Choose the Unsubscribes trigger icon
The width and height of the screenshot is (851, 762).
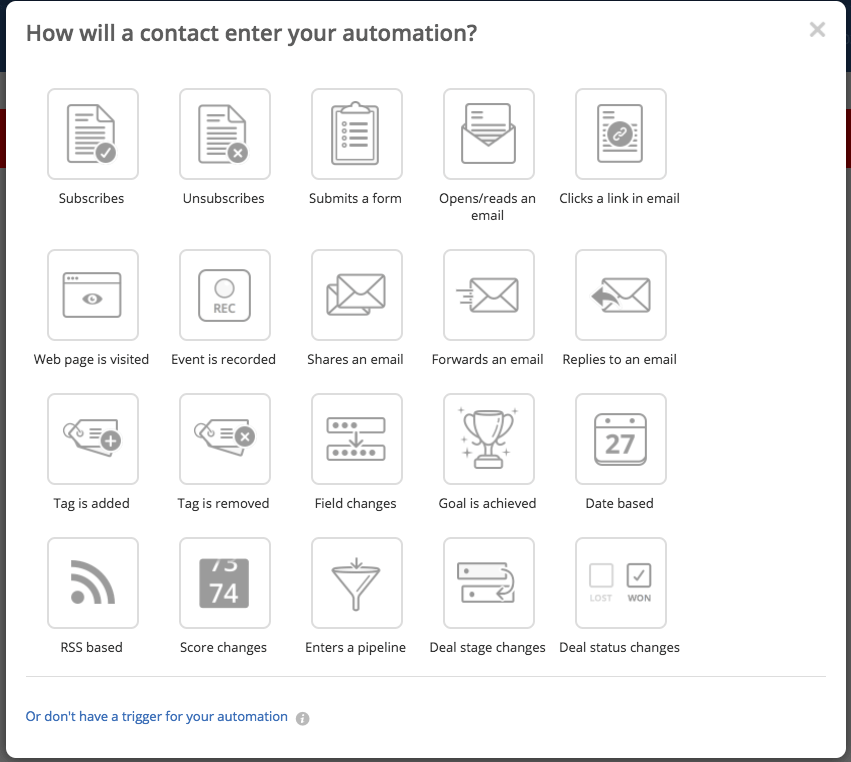[x=225, y=134]
